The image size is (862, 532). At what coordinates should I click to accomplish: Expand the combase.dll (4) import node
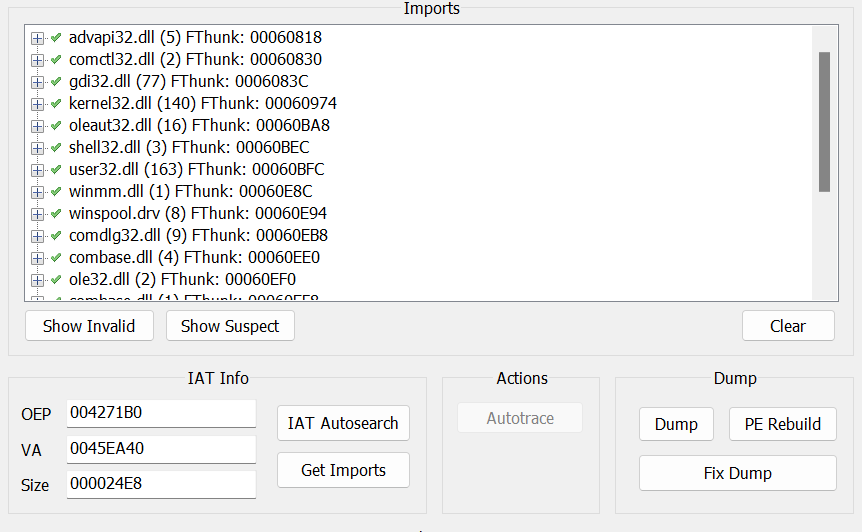[37, 258]
